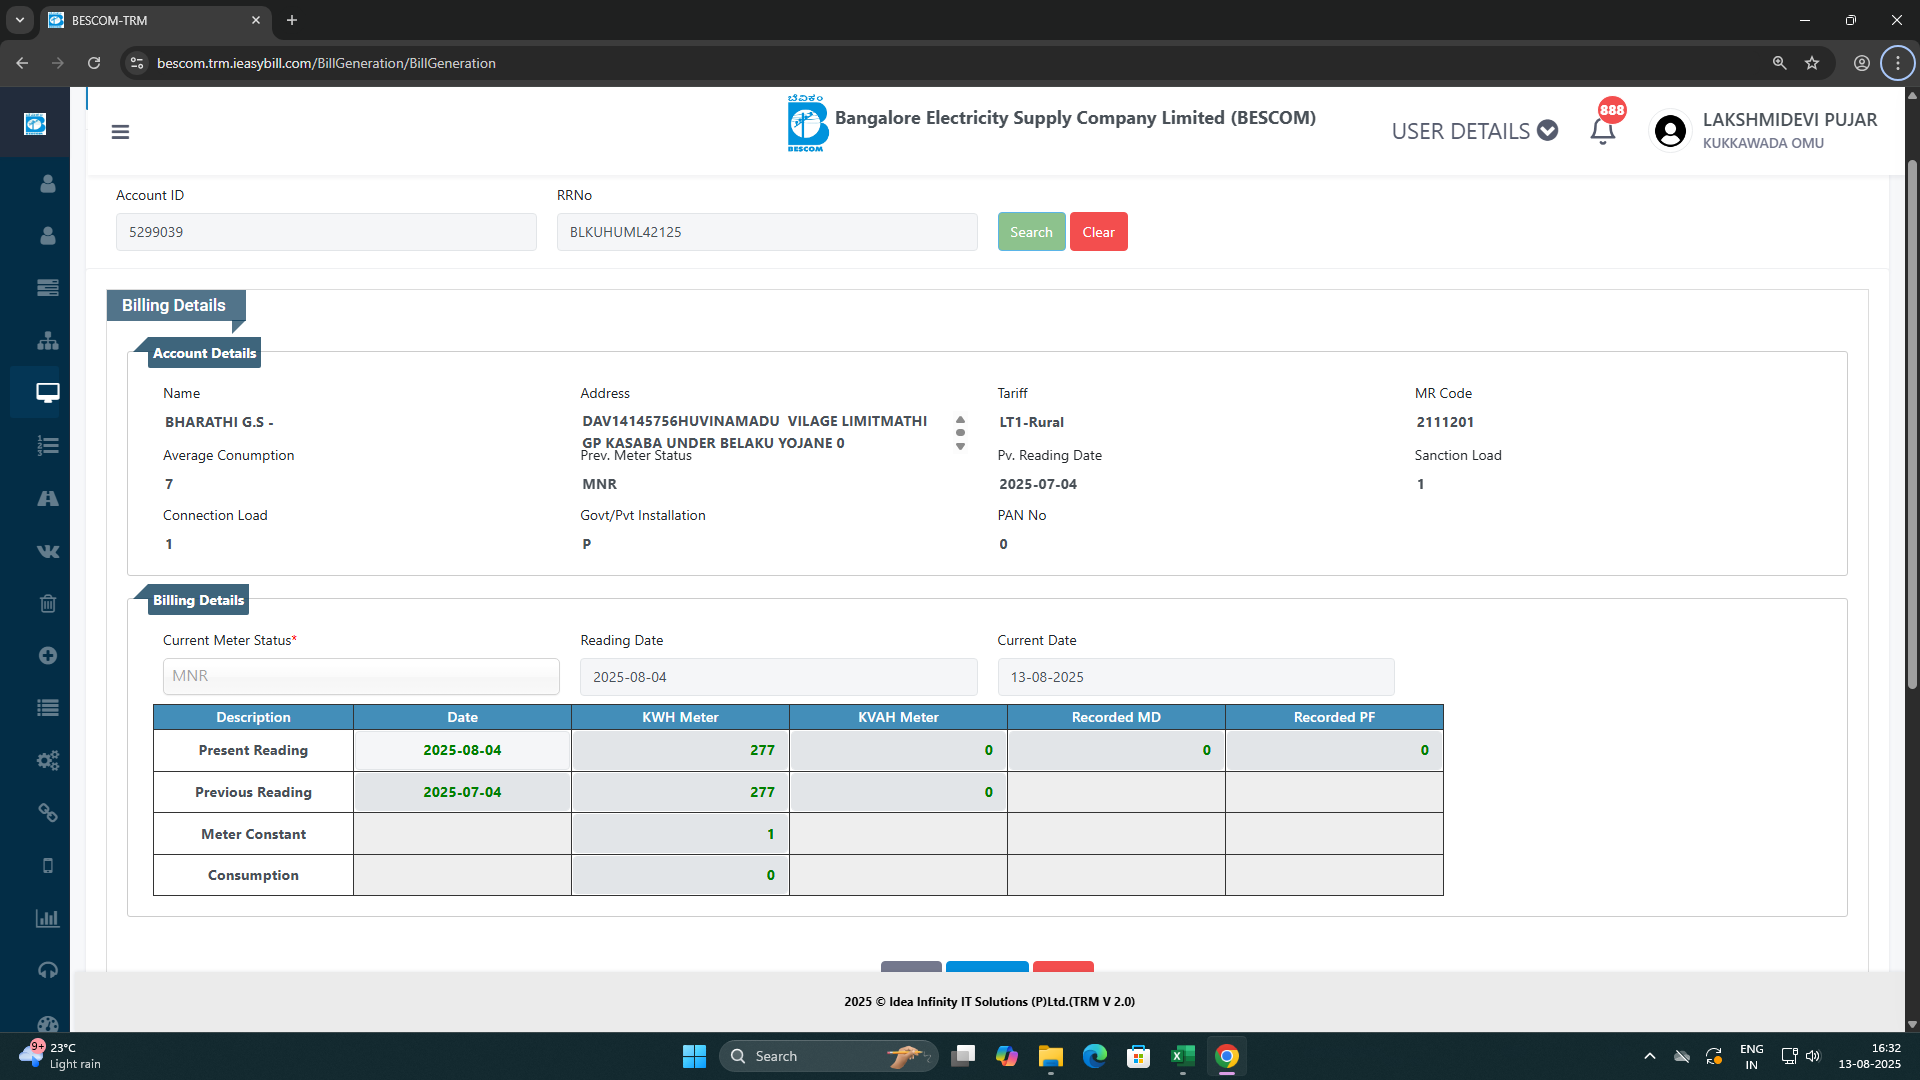
Task: Select the chain link sidebar icon
Action: (47, 812)
